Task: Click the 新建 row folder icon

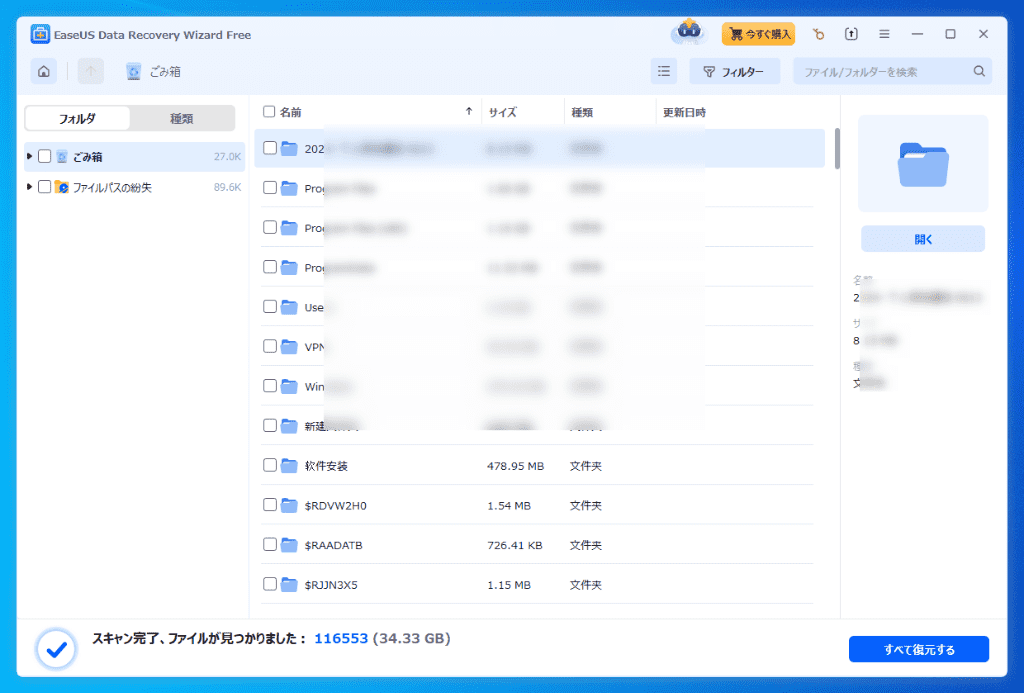Action: pyautogui.click(x=289, y=426)
